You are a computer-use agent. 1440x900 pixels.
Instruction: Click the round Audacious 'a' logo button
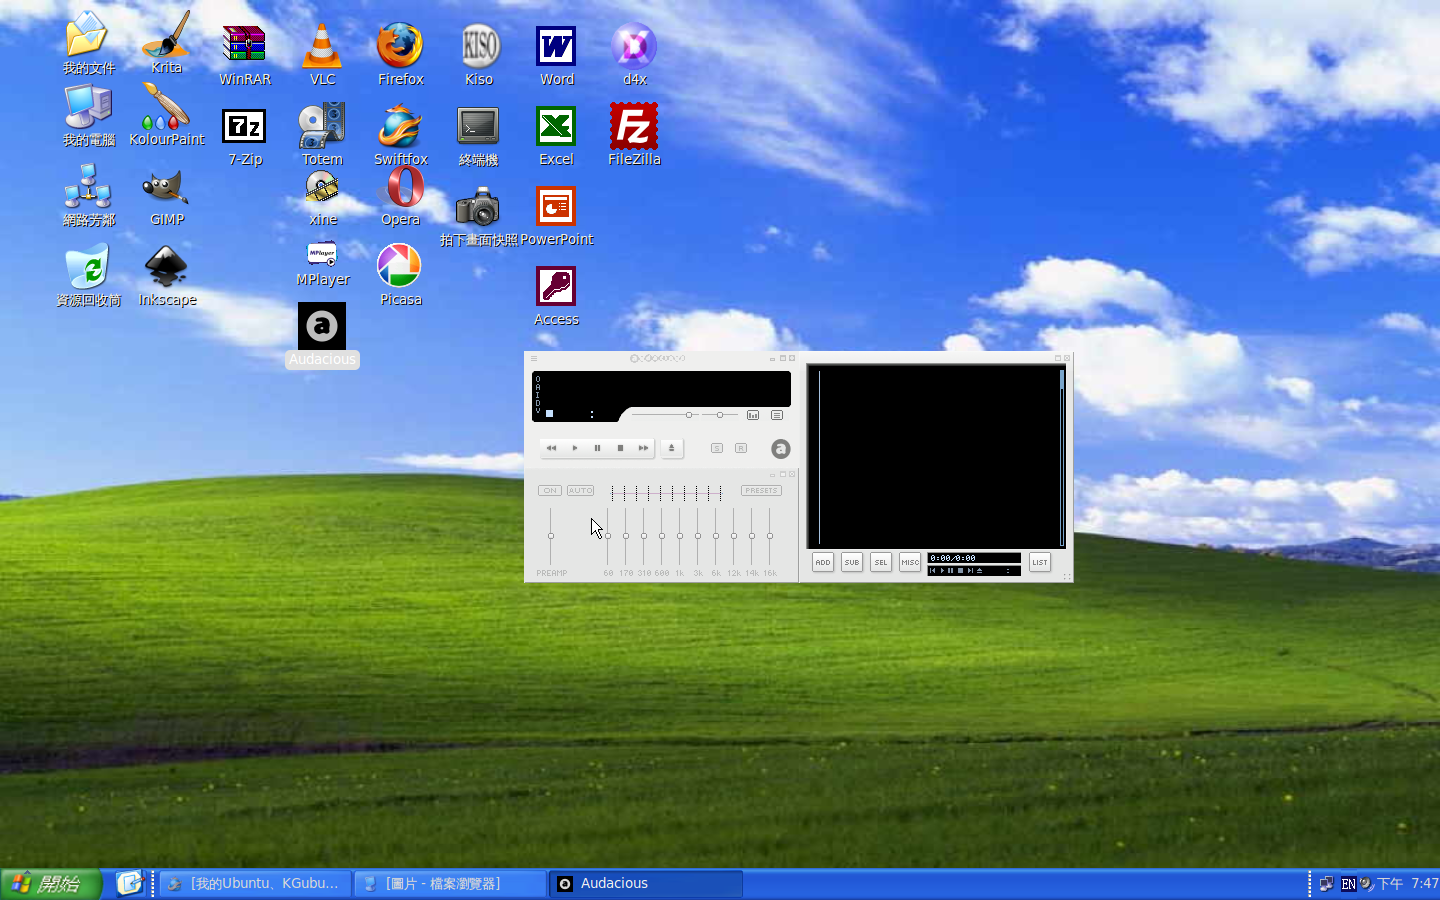click(x=781, y=449)
